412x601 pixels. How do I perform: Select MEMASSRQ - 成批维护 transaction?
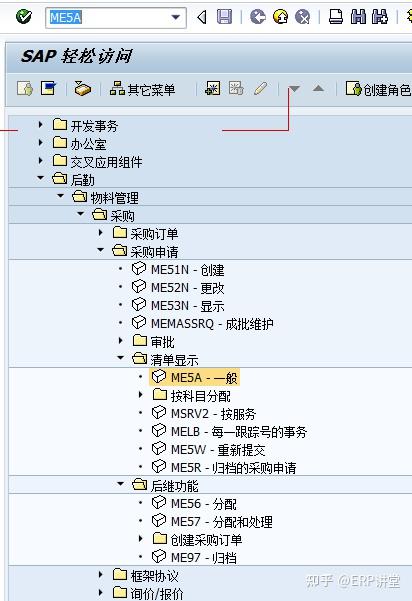(x=212, y=324)
